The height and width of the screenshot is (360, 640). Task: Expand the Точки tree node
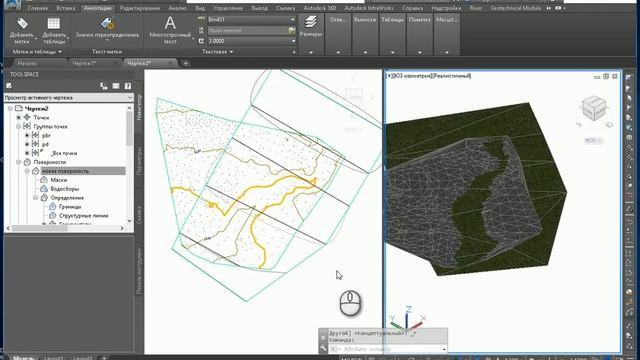(18, 118)
